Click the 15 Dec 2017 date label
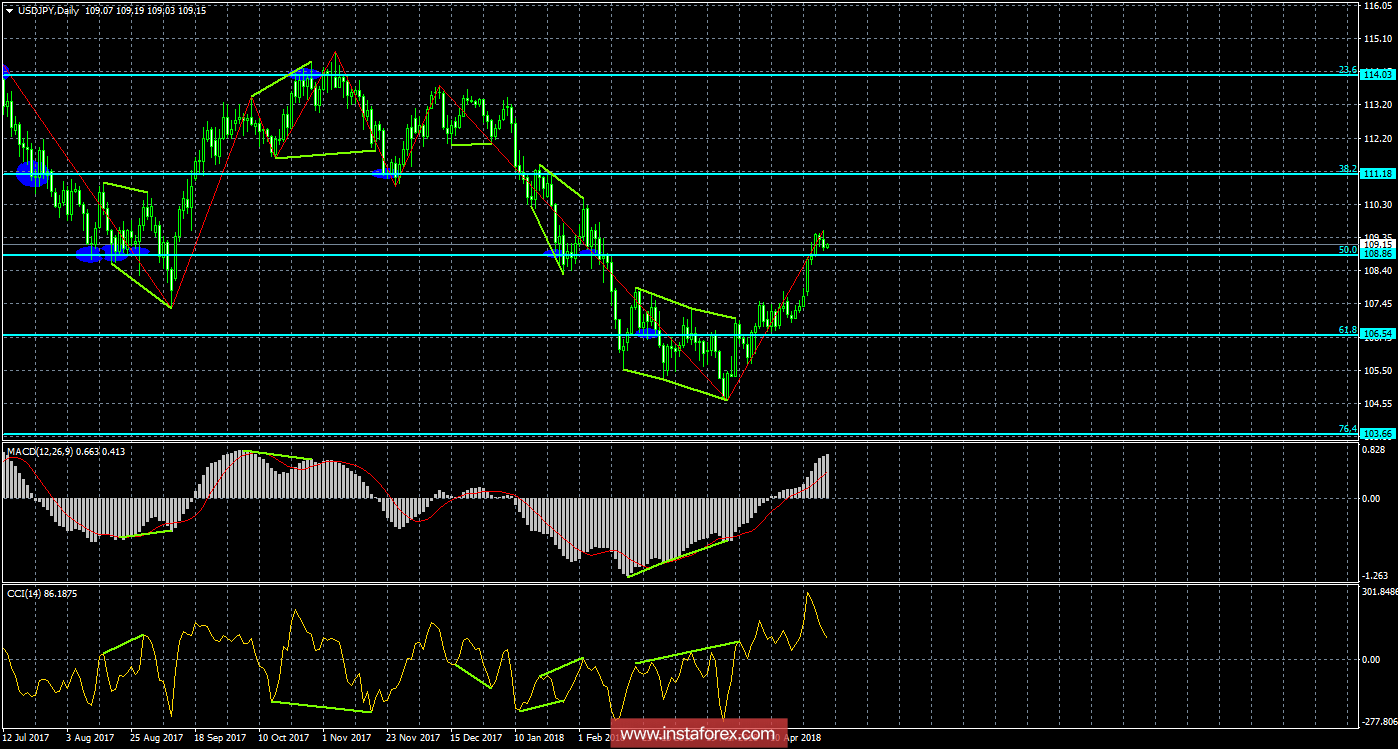This screenshot has height=749, width=1398. pyautogui.click(x=474, y=737)
